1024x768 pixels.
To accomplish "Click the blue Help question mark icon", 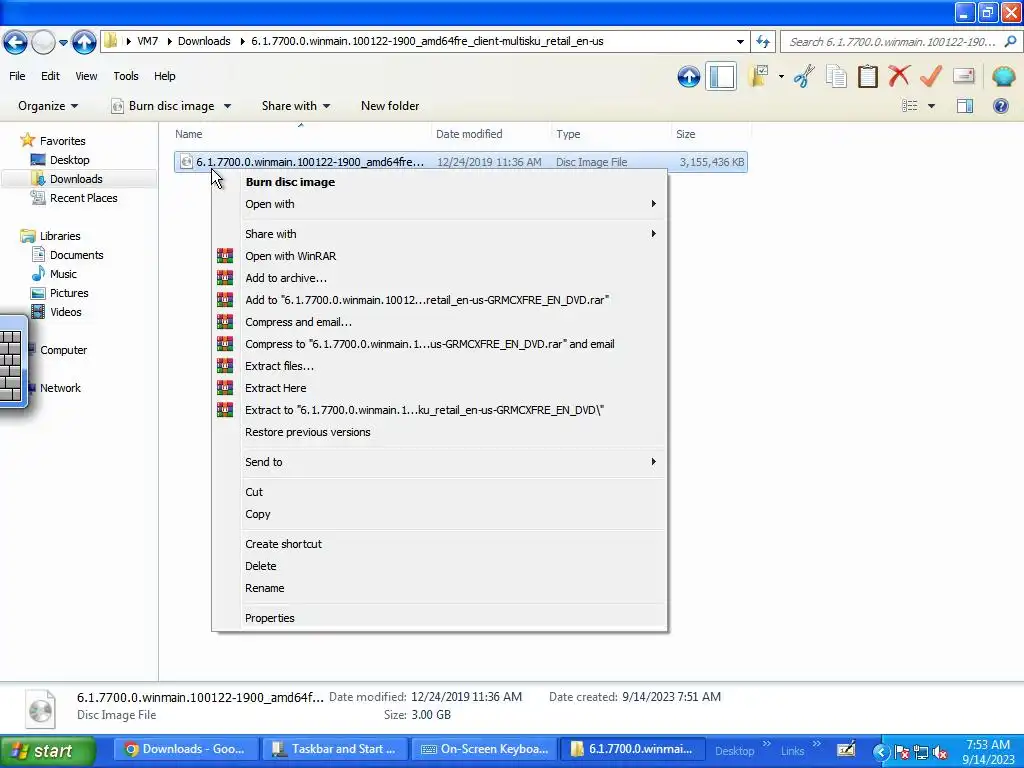I will point(1000,106).
